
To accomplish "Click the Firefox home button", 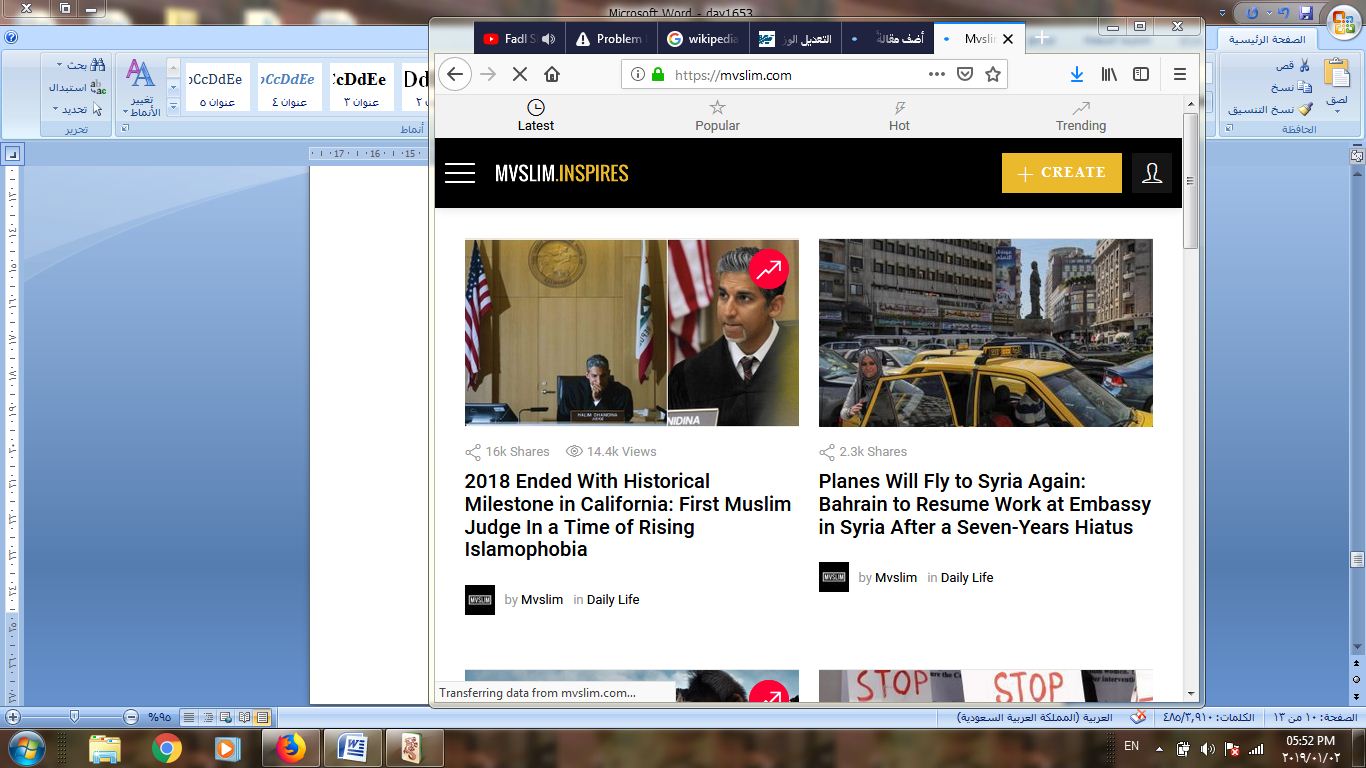I will tap(552, 75).
